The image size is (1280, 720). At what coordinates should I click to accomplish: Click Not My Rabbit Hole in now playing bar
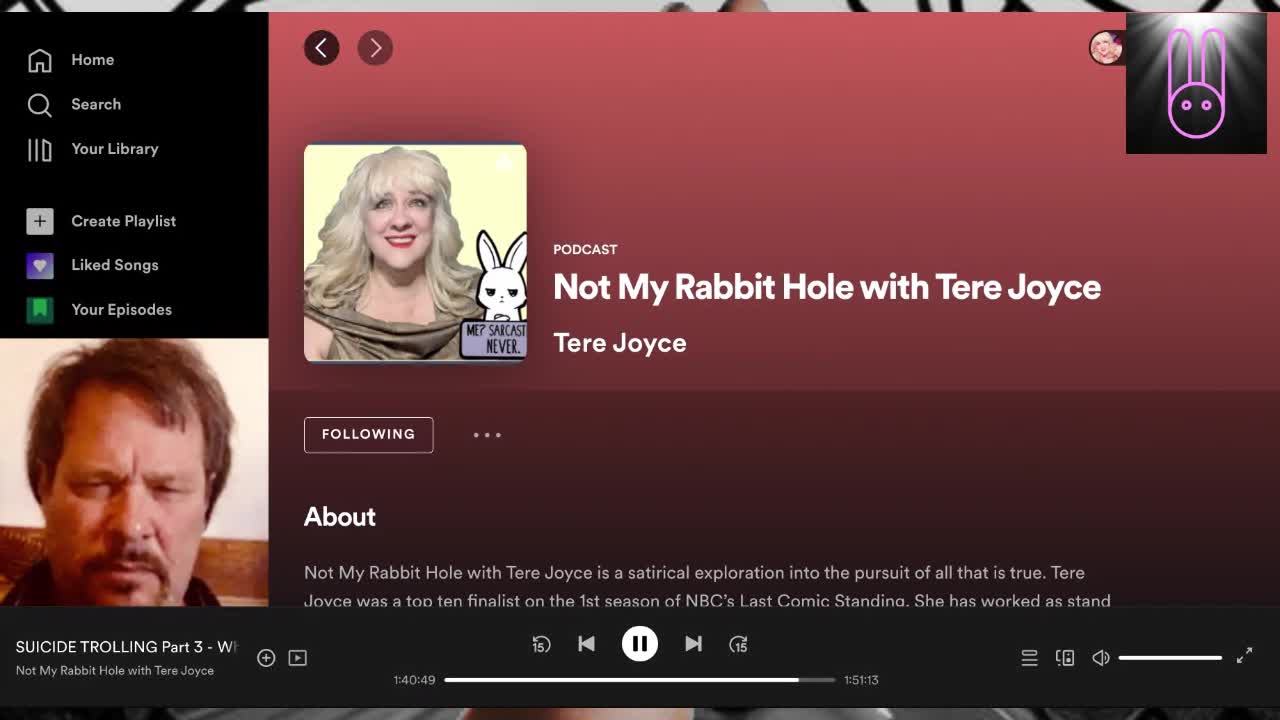coord(115,671)
